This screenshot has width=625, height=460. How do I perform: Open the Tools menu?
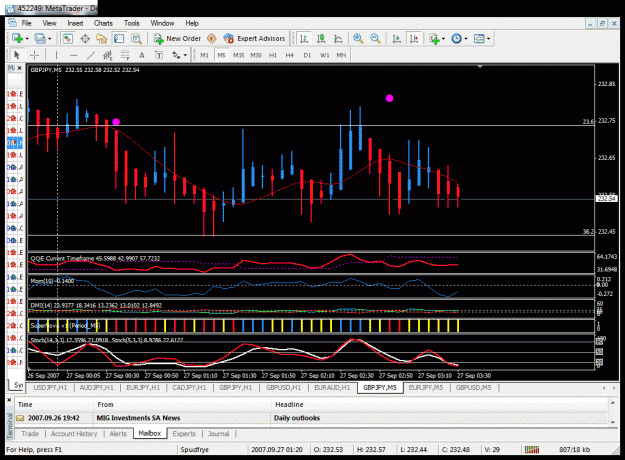click(132, 23)
